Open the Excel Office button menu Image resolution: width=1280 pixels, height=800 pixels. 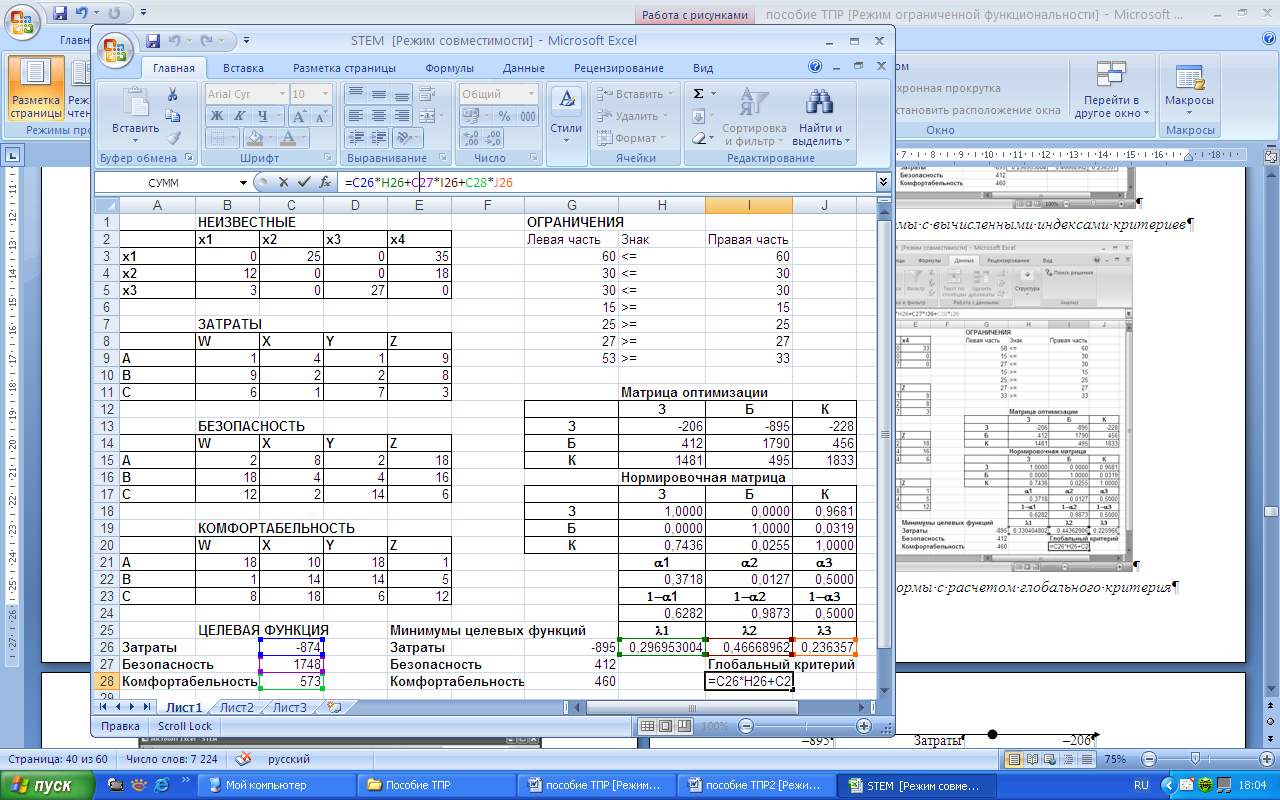pos(117,50)
